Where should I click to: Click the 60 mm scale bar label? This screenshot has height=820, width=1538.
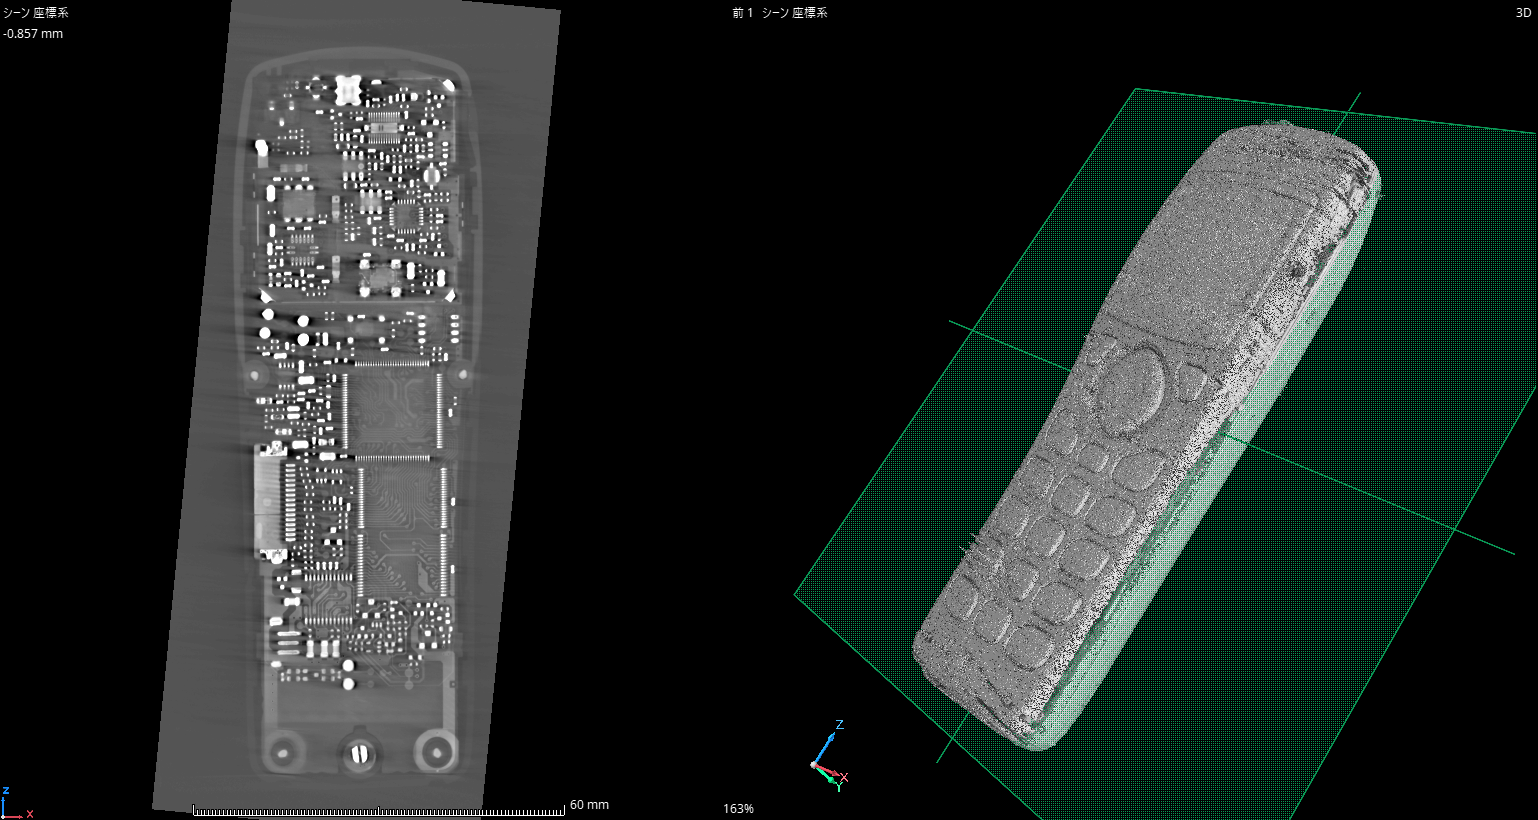click(x=589, y=805)
